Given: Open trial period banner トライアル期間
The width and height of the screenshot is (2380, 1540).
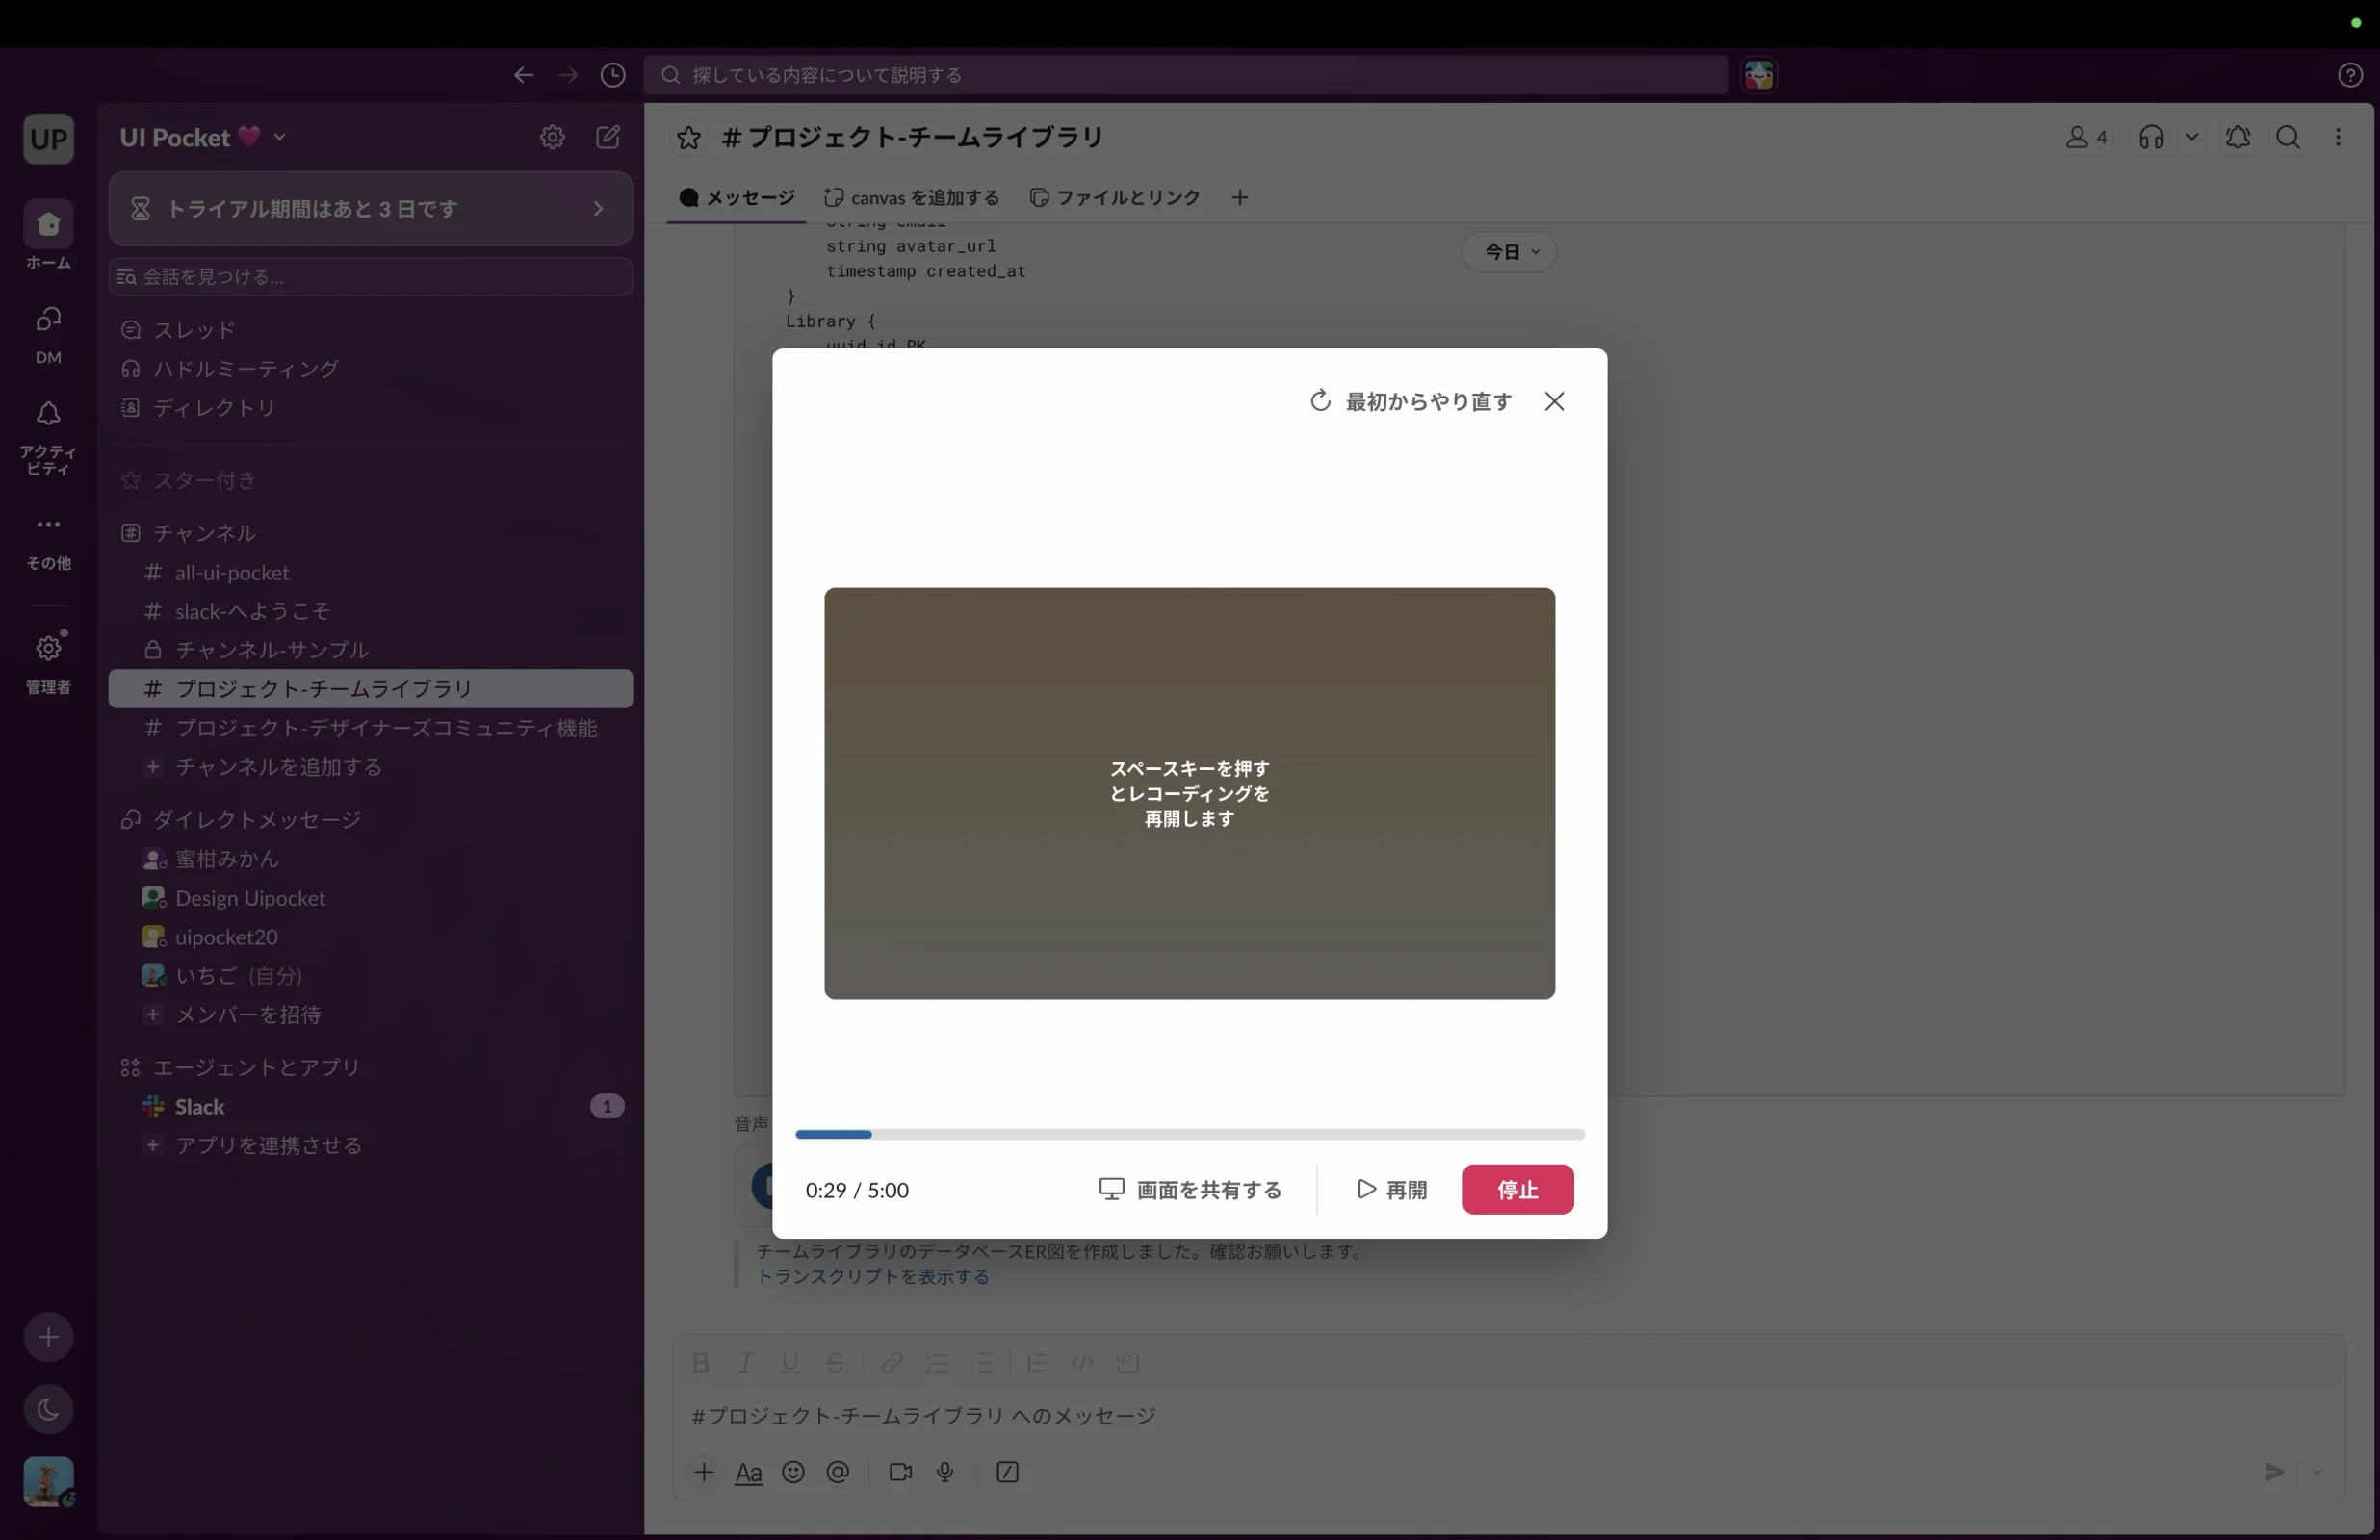Looking at the screenshot, I should (x=370, y=208).
